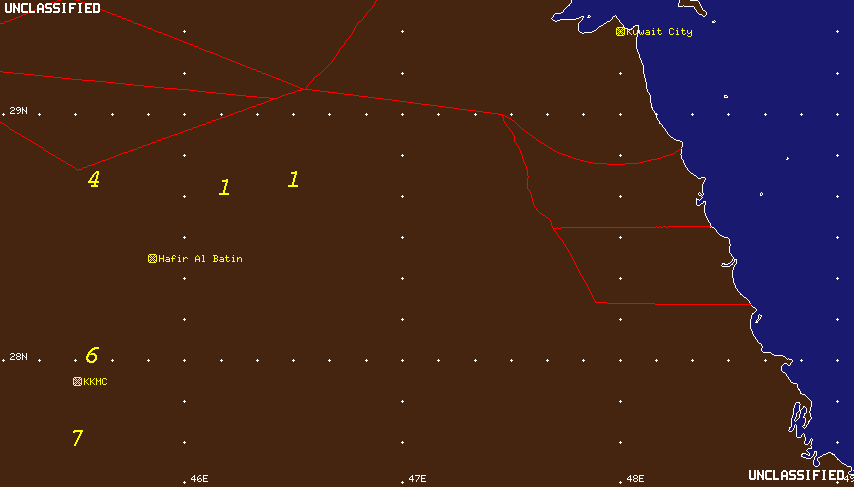Click the 29N latitude label
Image resolution: width=856 pixels, height=489 pixels.
pyautogui.click(x=18, y=110)
